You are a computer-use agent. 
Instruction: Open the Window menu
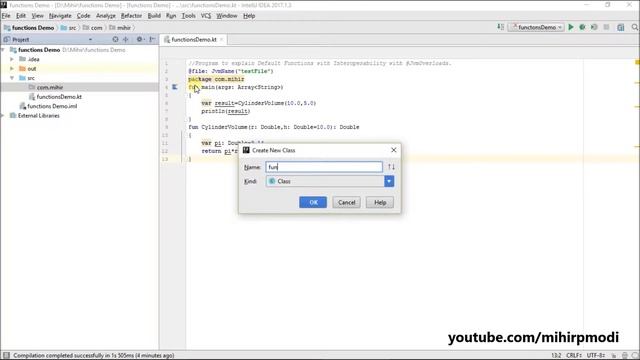pos(227,16)
